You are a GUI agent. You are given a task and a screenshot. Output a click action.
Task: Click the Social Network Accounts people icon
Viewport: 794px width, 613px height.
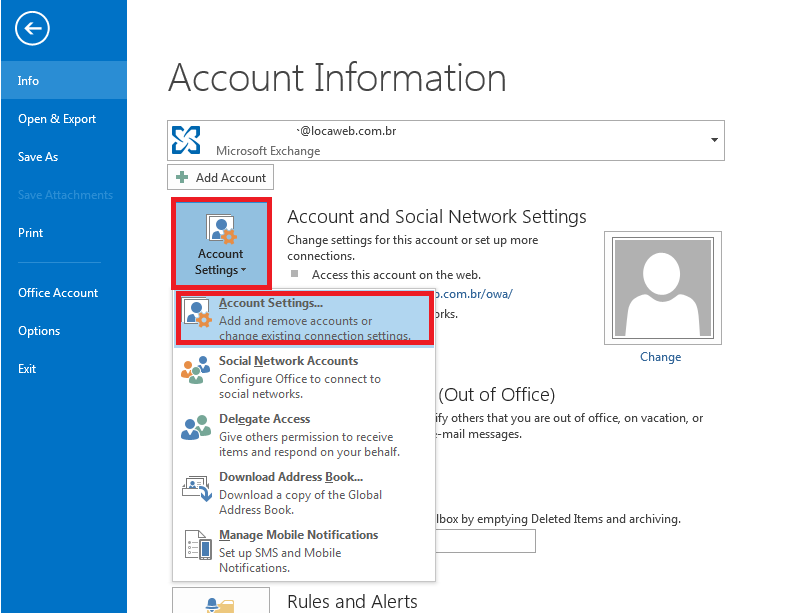click(195, 370)
